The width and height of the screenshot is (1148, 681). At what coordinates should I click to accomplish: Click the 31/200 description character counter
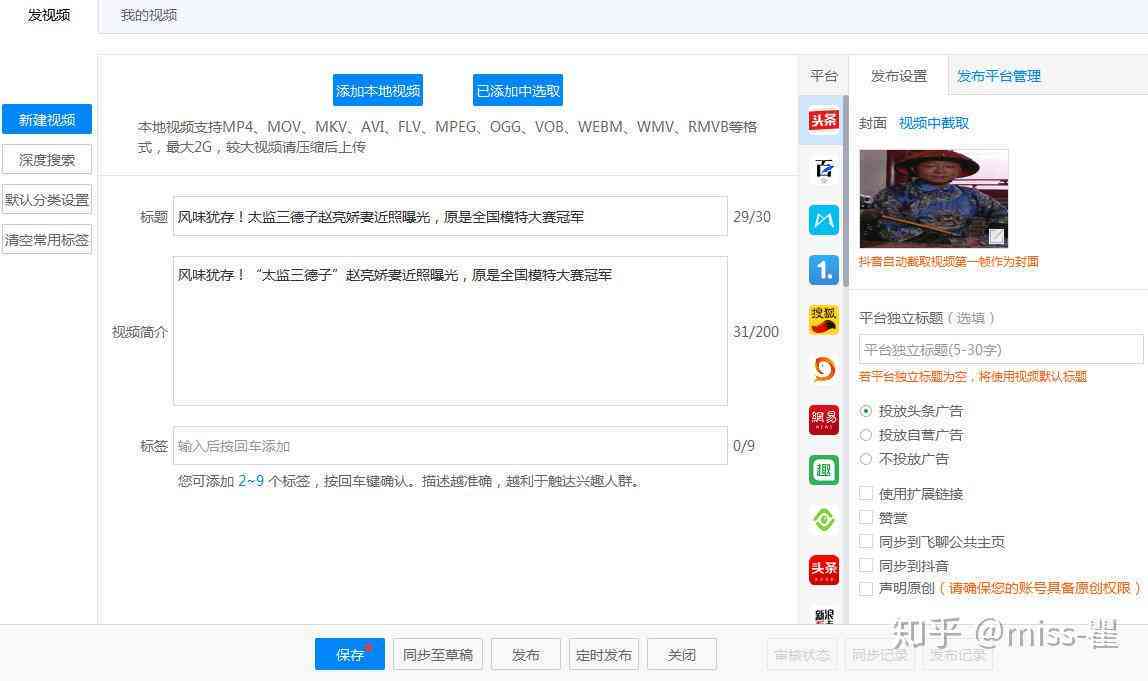coord(756,331)
